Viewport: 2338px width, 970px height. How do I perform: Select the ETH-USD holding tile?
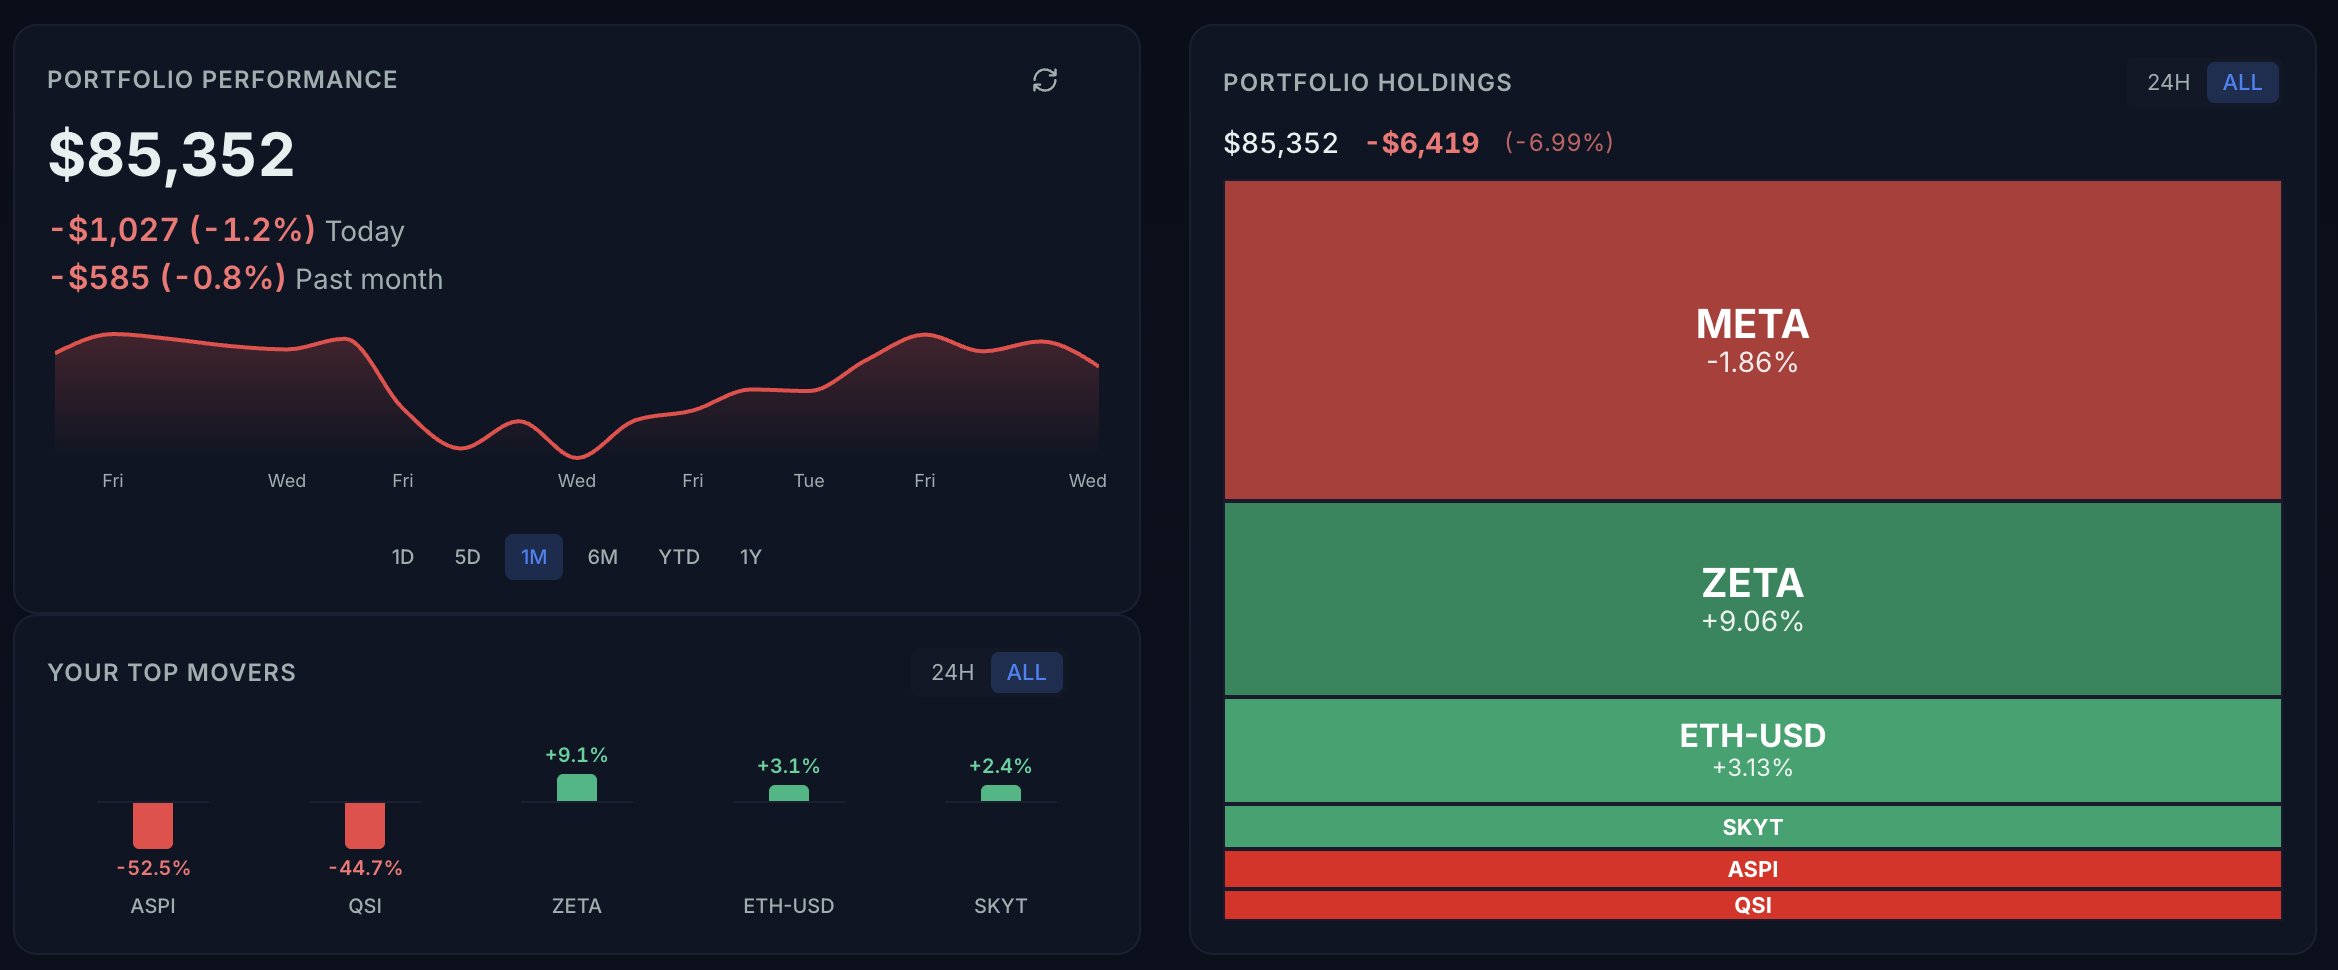coord(1752,750)
